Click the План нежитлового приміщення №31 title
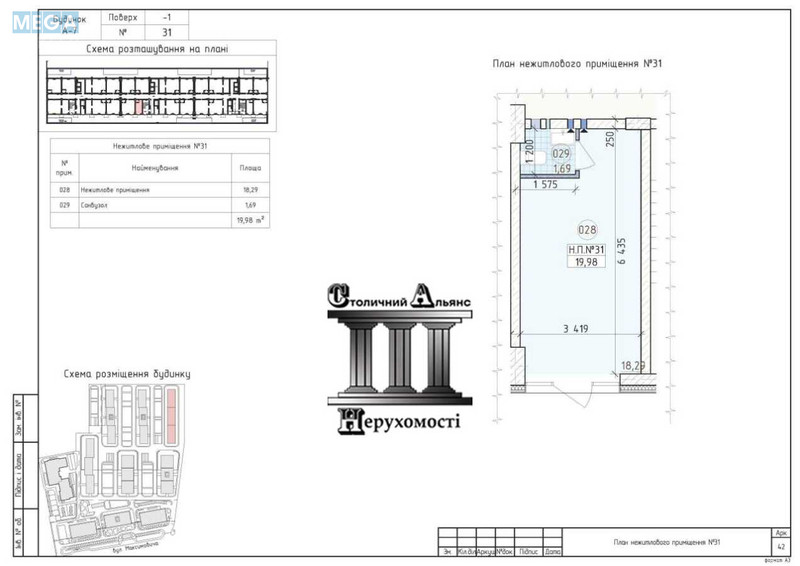Image resolution: width=800 pixels, height=566 pixels. coord(578,63)
